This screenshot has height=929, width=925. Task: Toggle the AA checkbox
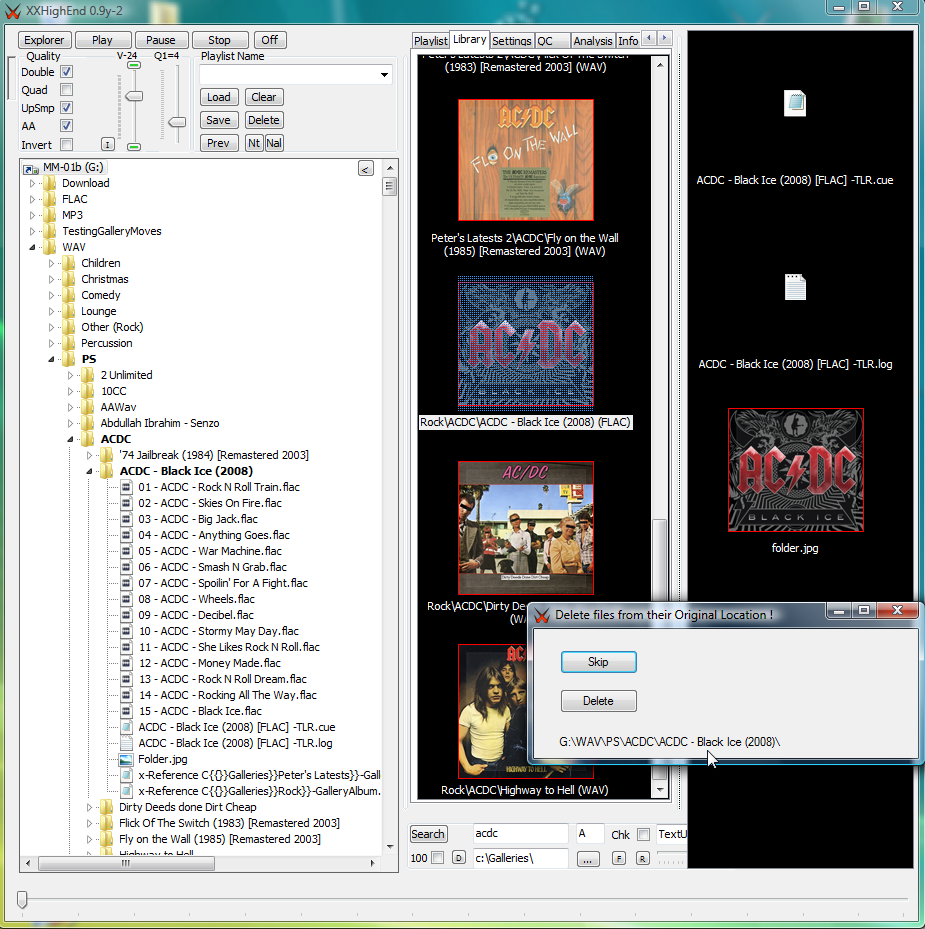66,126
